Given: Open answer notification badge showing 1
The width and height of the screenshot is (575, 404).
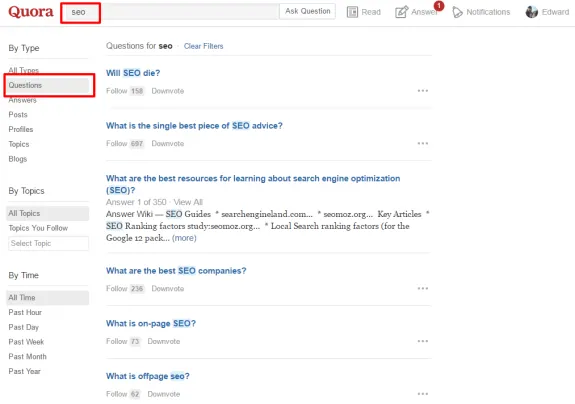Looking at the screenshot, I should click(439, 6).
